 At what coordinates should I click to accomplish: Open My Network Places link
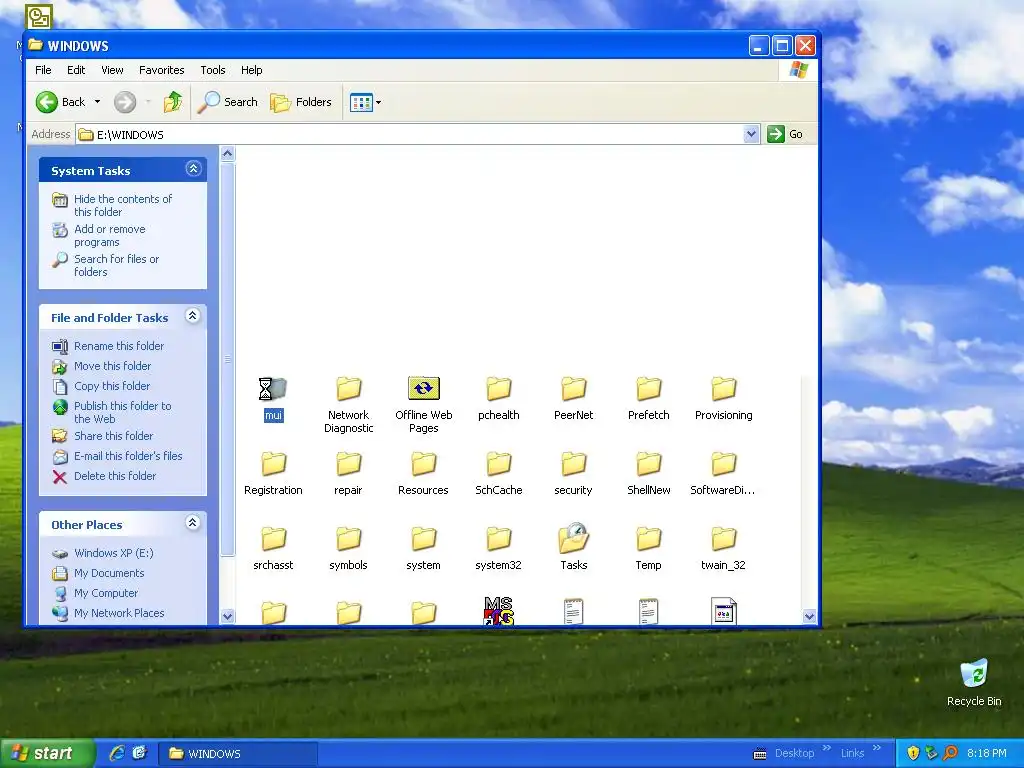pyautogui.click(x=119, y=613)
